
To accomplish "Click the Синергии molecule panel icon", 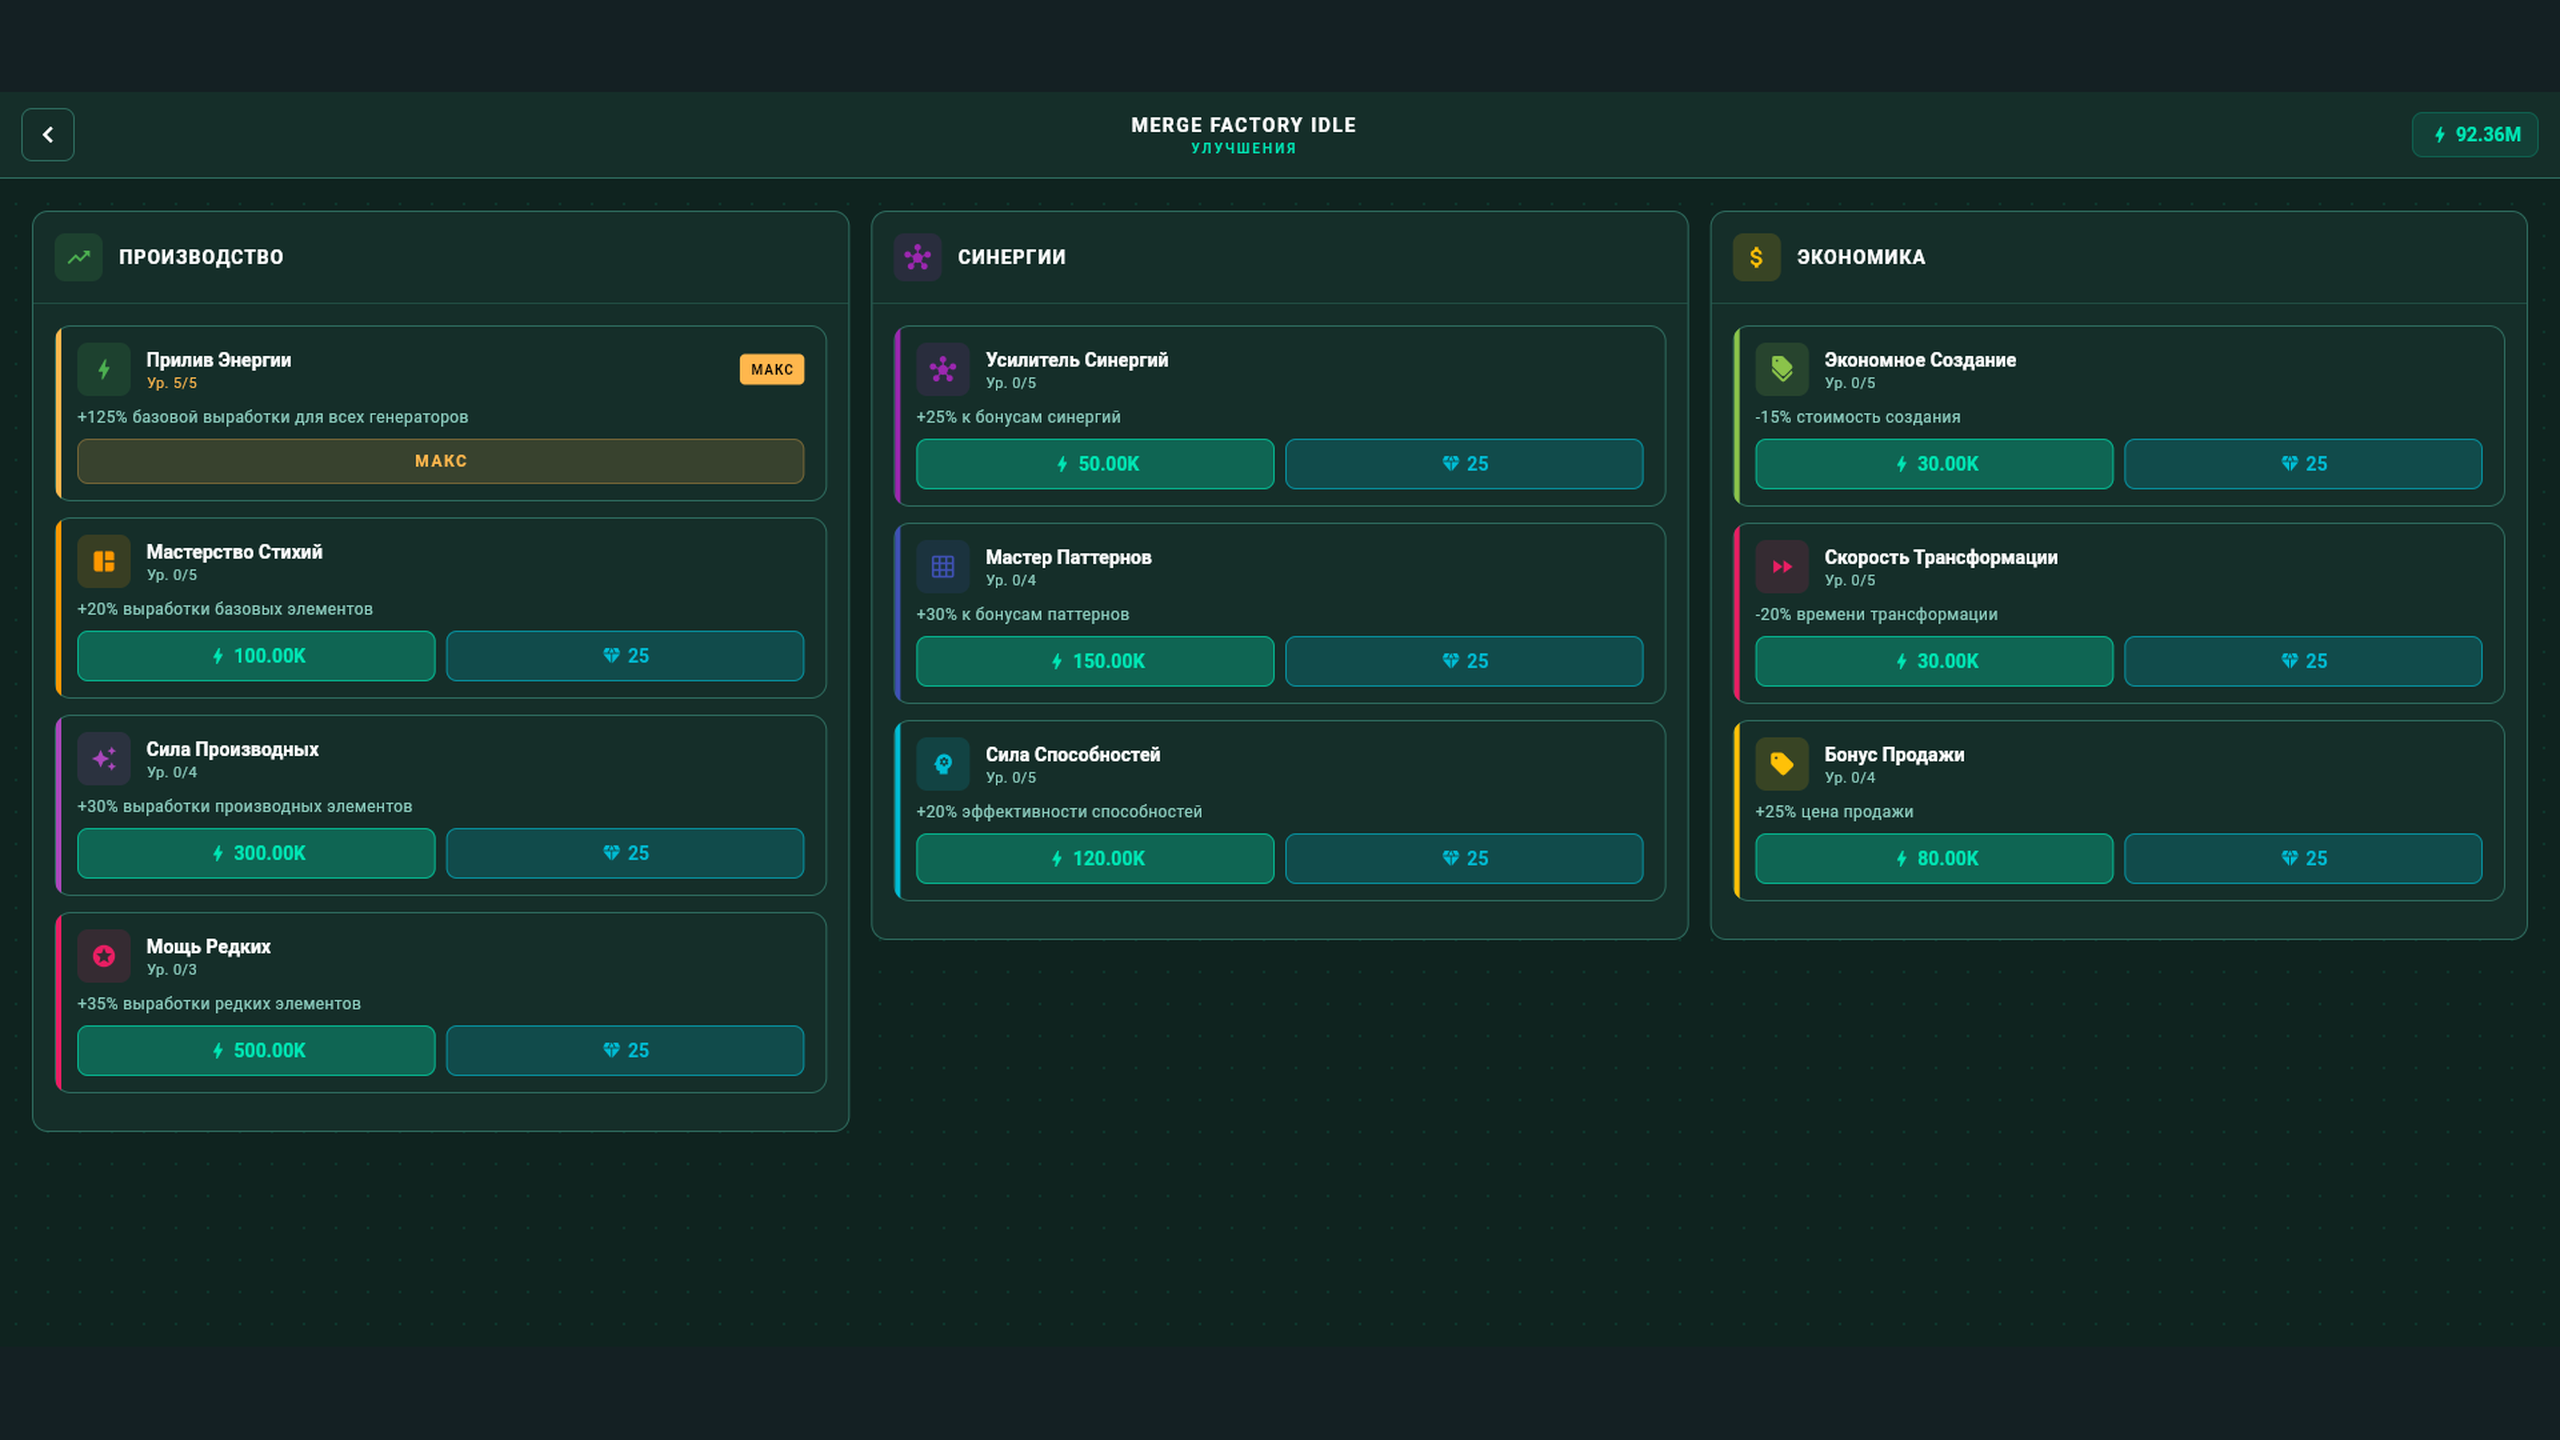I will pos(918,257).
